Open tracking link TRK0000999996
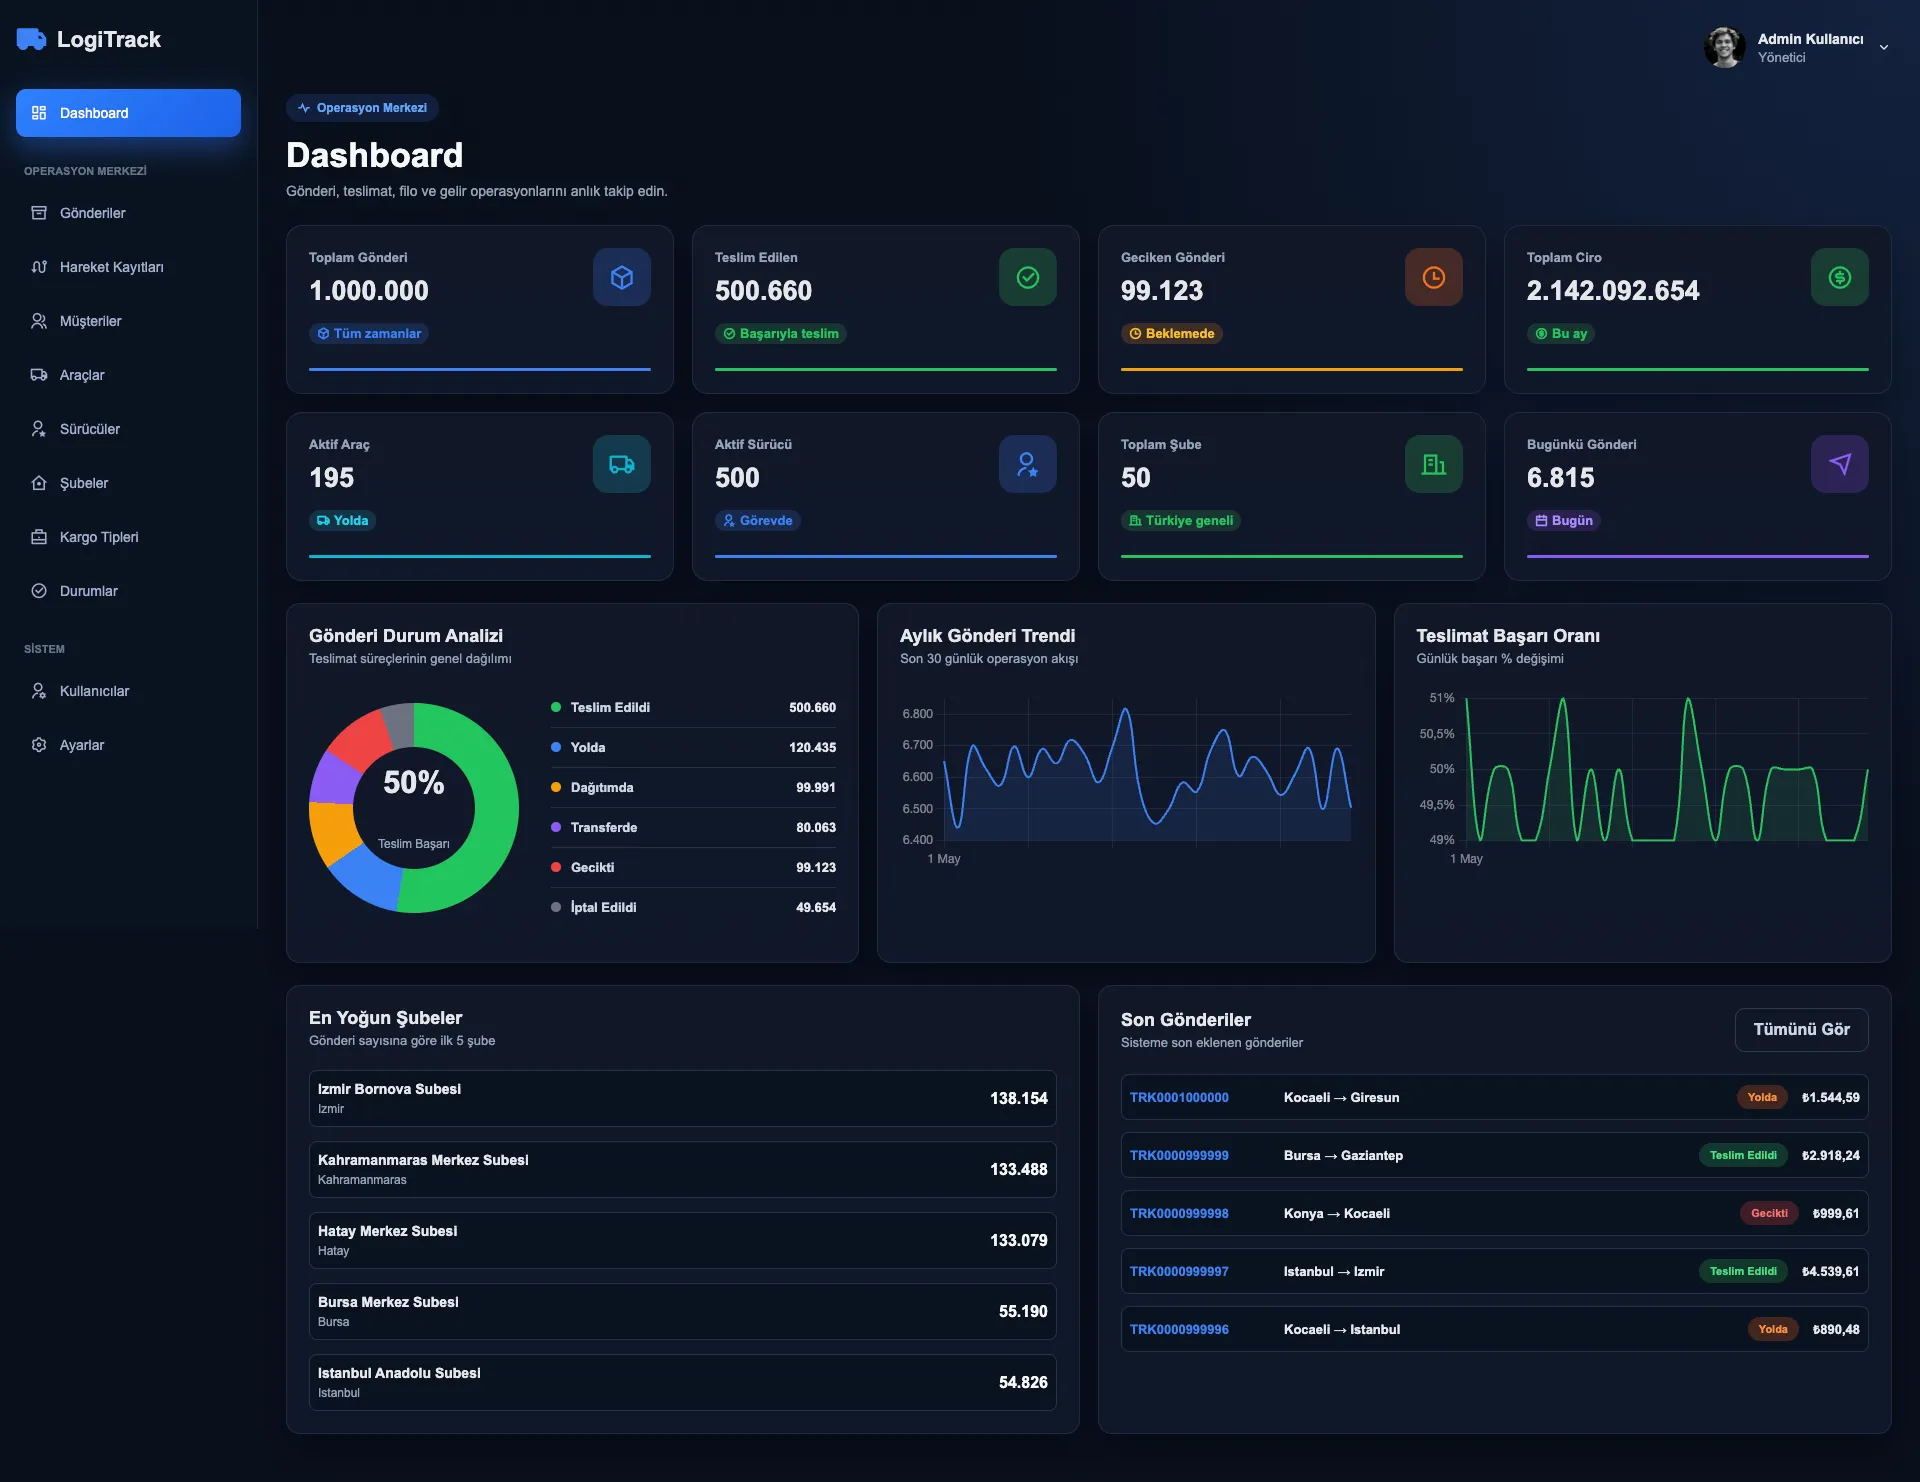 [1179, 1330]
